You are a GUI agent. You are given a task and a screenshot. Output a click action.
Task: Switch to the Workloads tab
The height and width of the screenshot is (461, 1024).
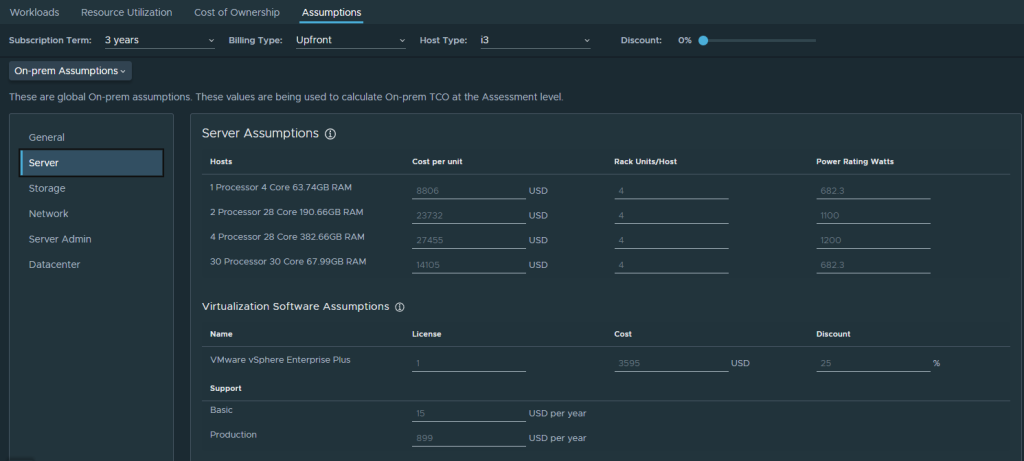pos(34,12)
